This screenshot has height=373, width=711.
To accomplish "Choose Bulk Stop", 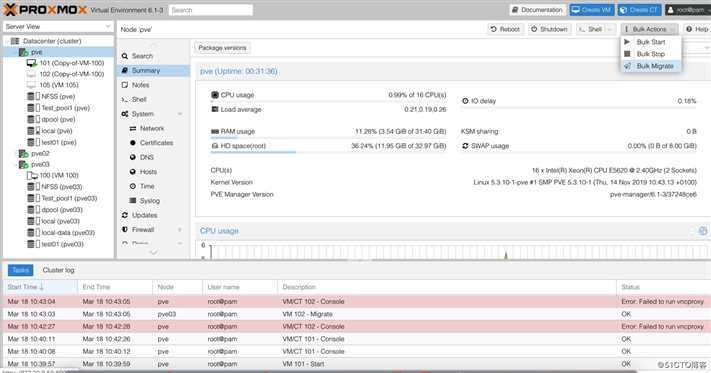I will [x=651, y=54].
